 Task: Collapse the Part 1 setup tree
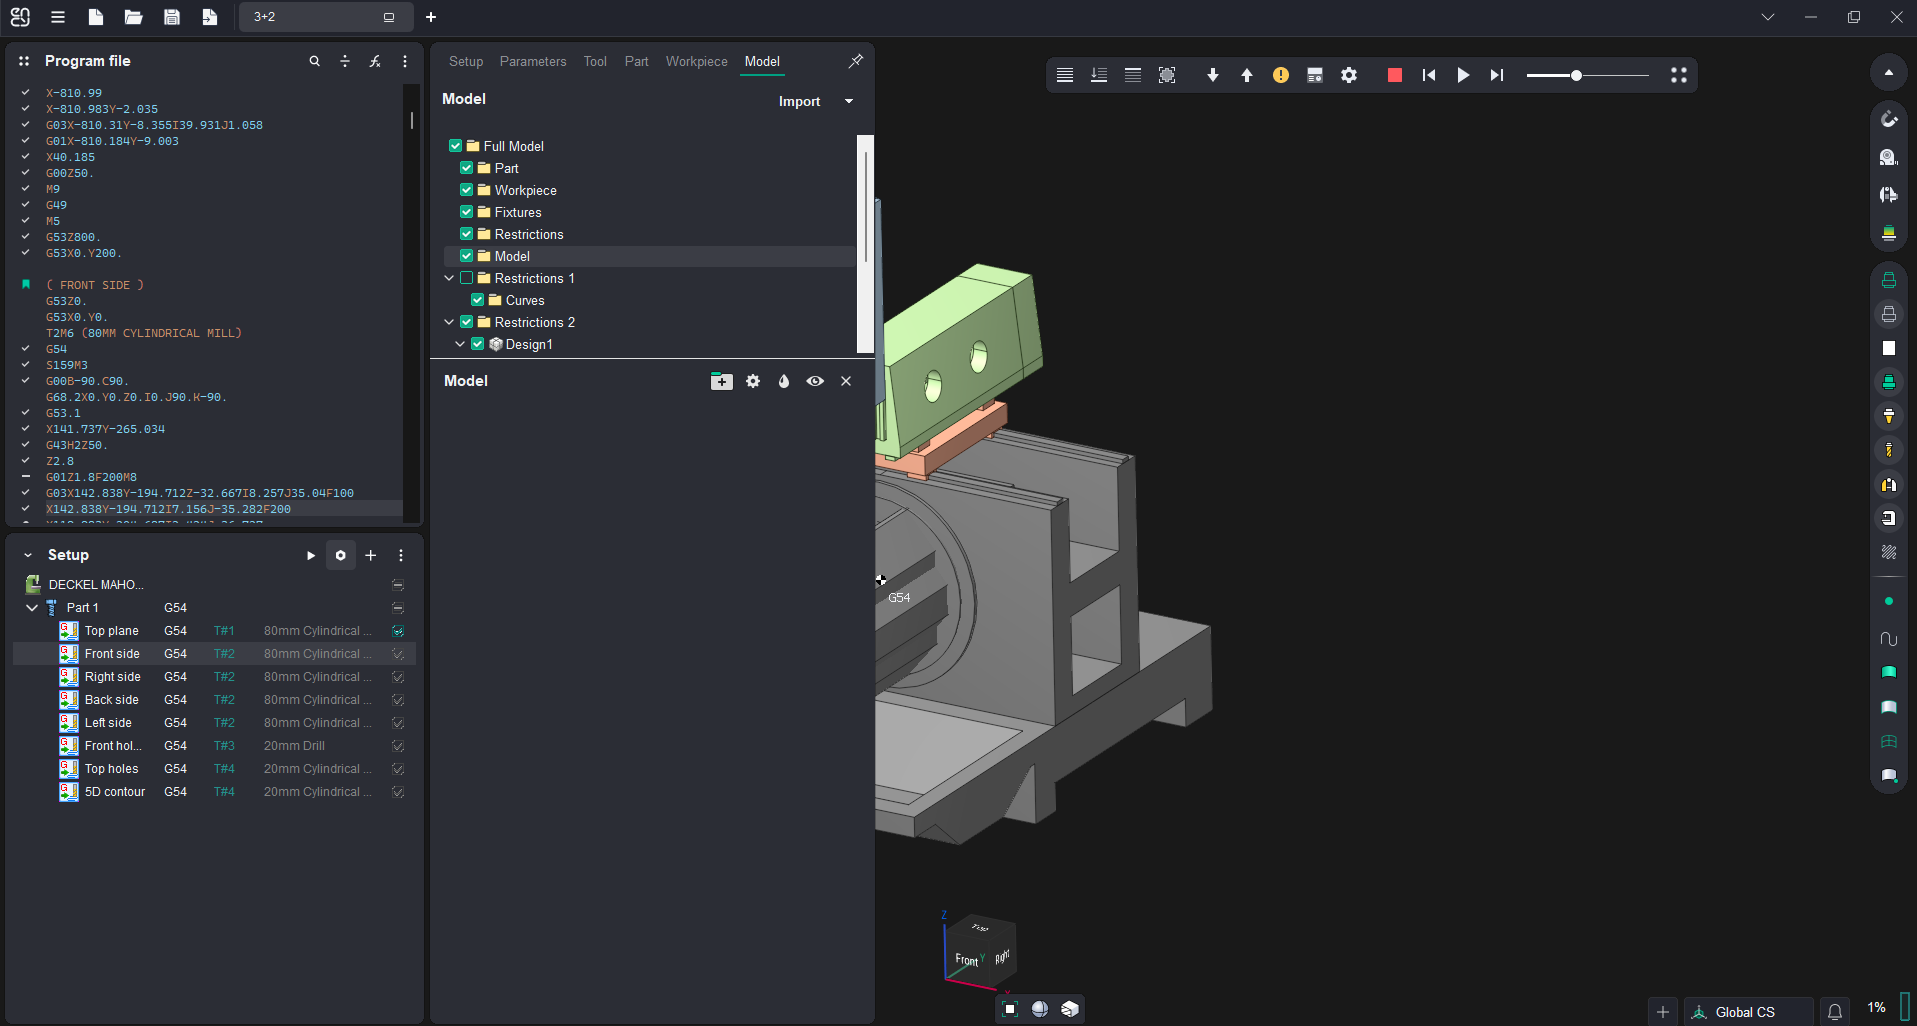coord(32,608)
